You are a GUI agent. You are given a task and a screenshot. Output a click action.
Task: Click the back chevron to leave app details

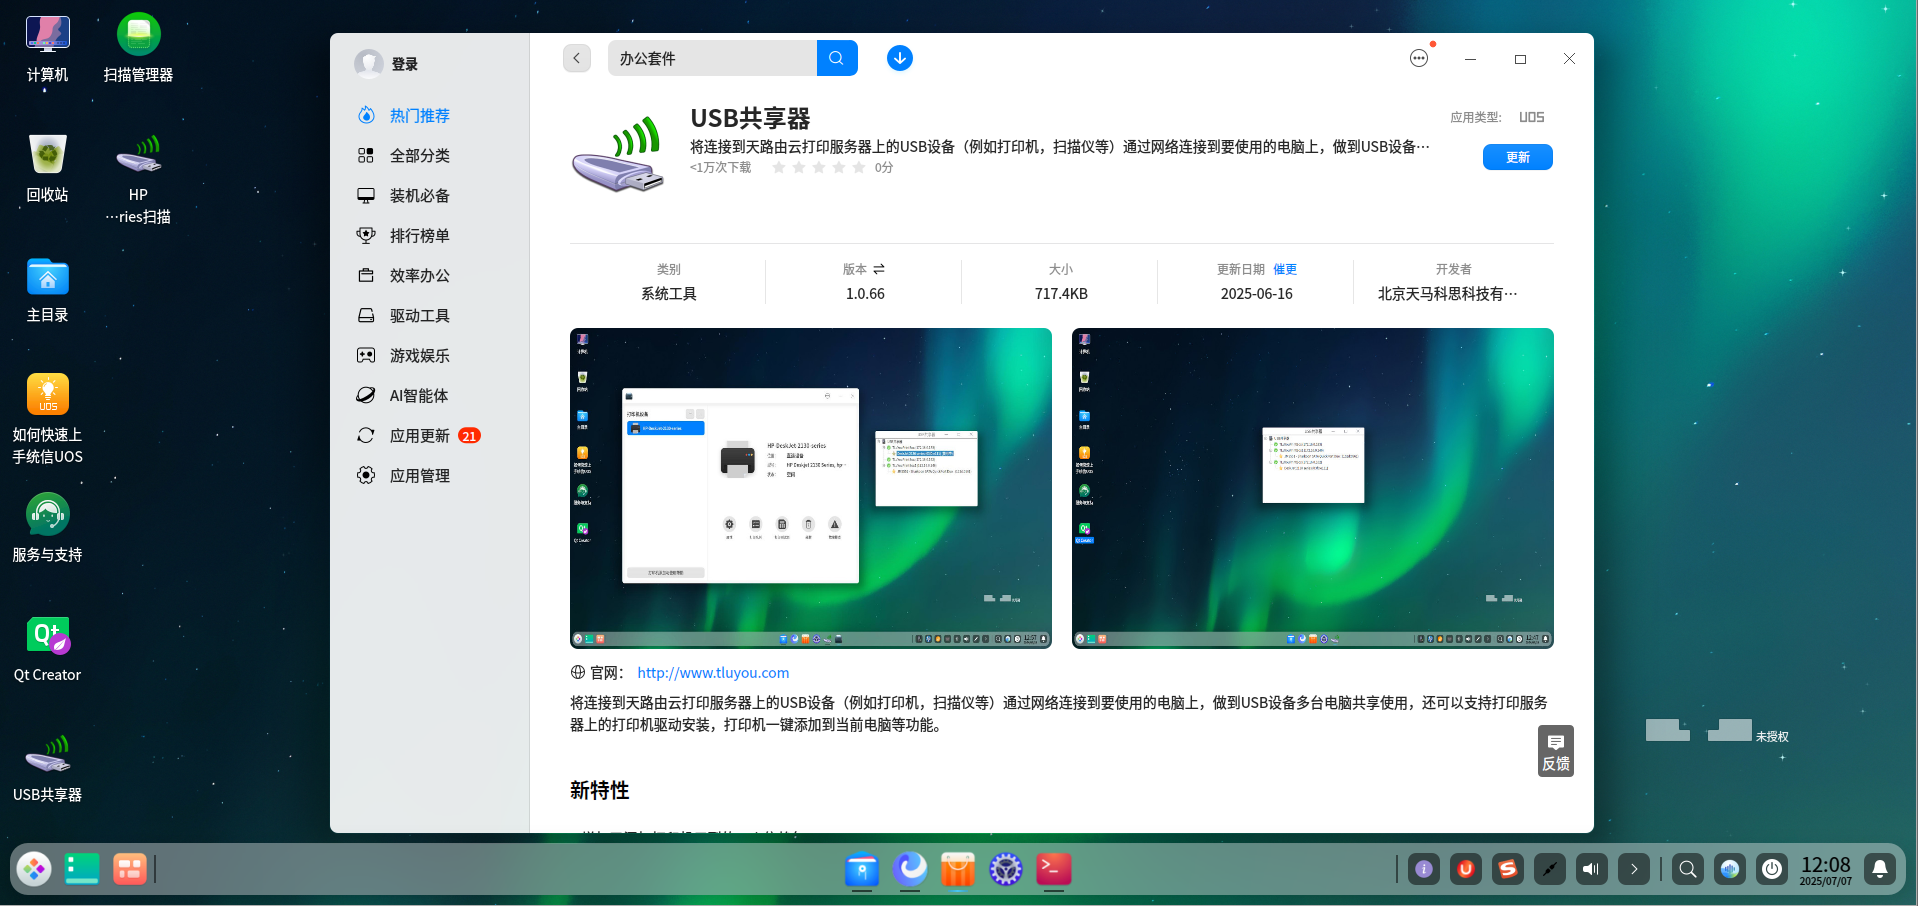coord(576,58)
